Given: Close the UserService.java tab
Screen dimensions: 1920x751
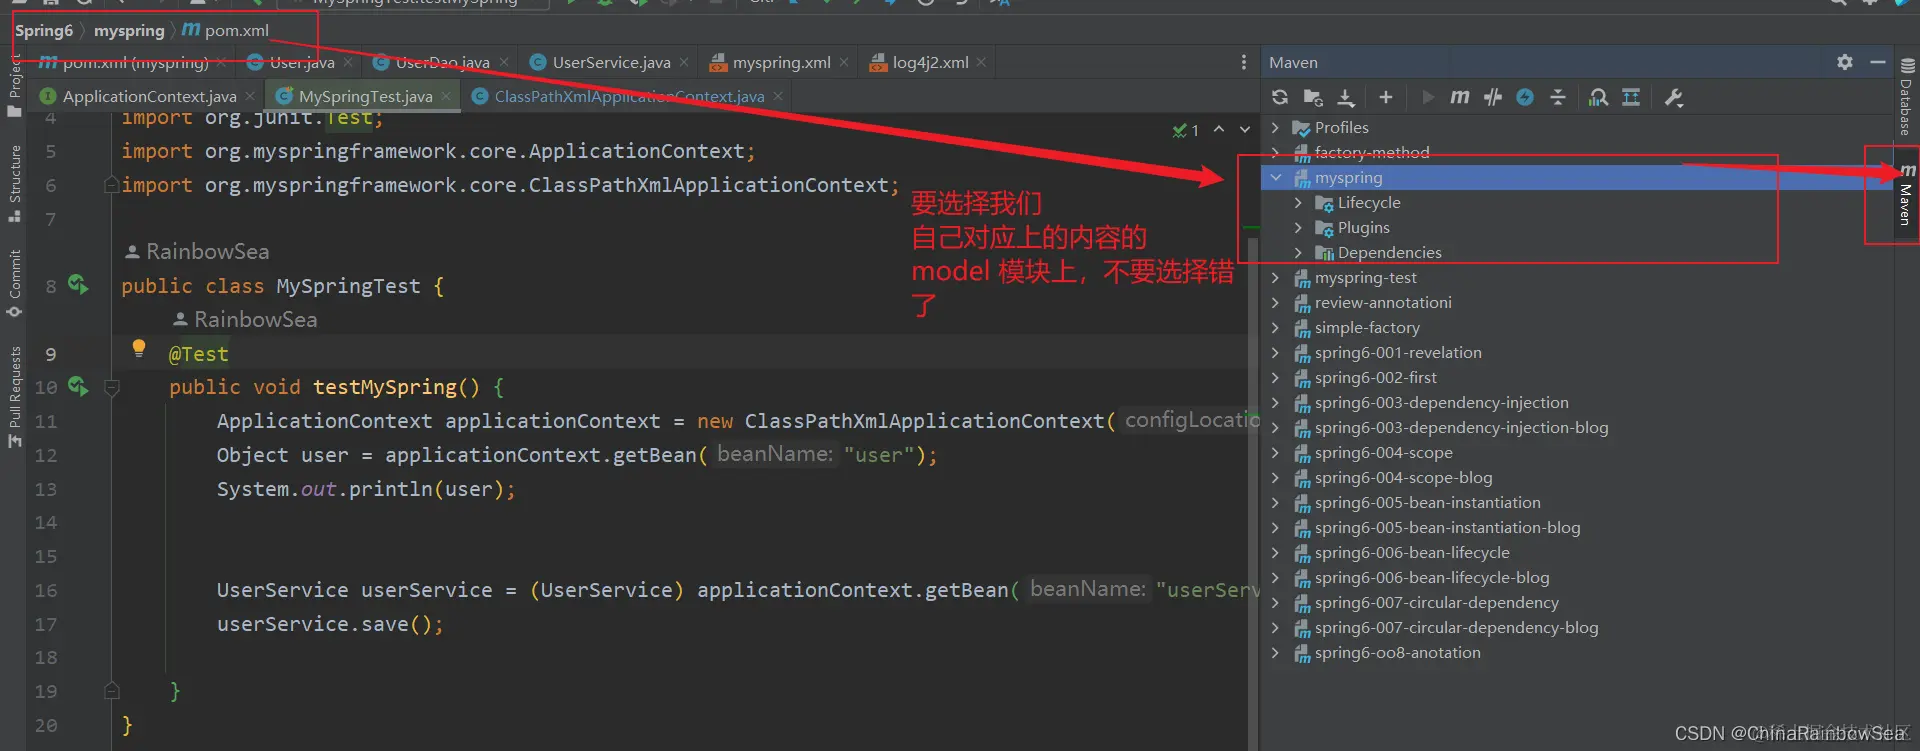Looking at the screenshot, I should tap(684, 62).
